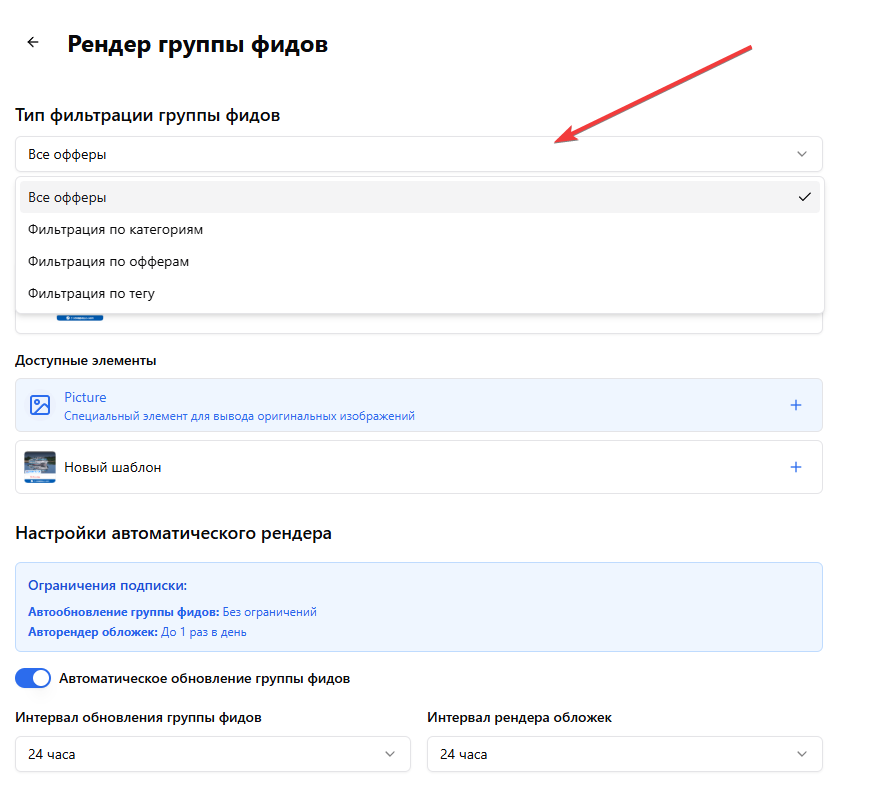Viewport: 871px width, 789px height.
Task: Click the chevron on Интервал рендера обложек
Action: pos(801,754)
